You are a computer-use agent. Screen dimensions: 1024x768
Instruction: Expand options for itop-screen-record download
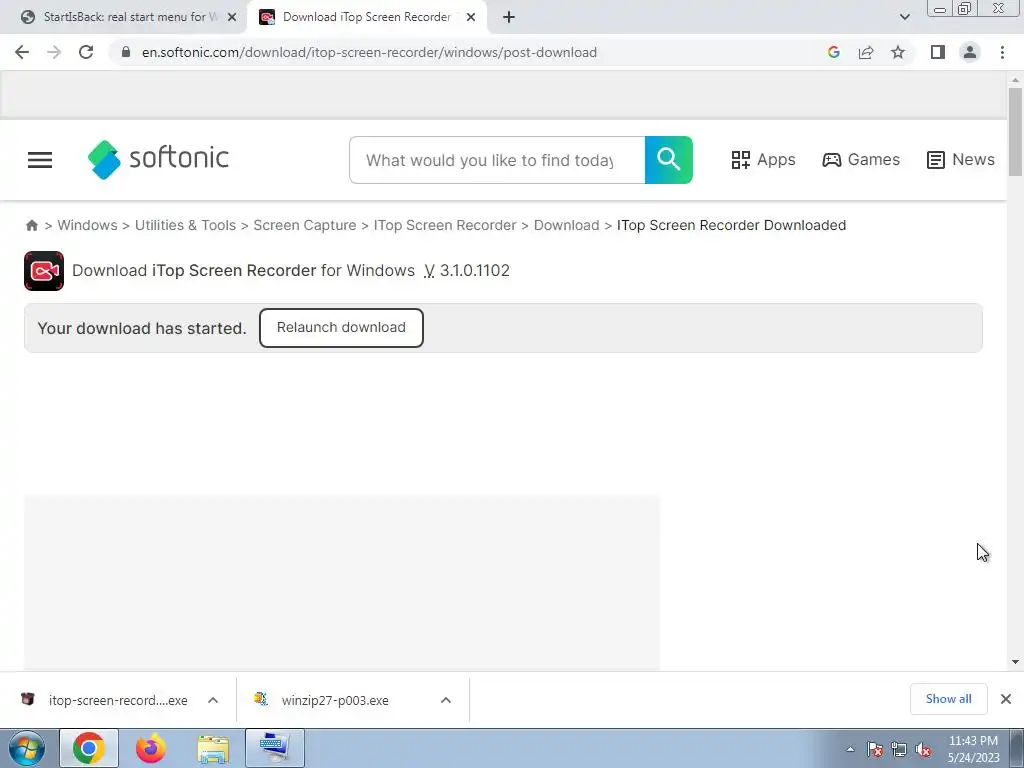pos(213,700)
